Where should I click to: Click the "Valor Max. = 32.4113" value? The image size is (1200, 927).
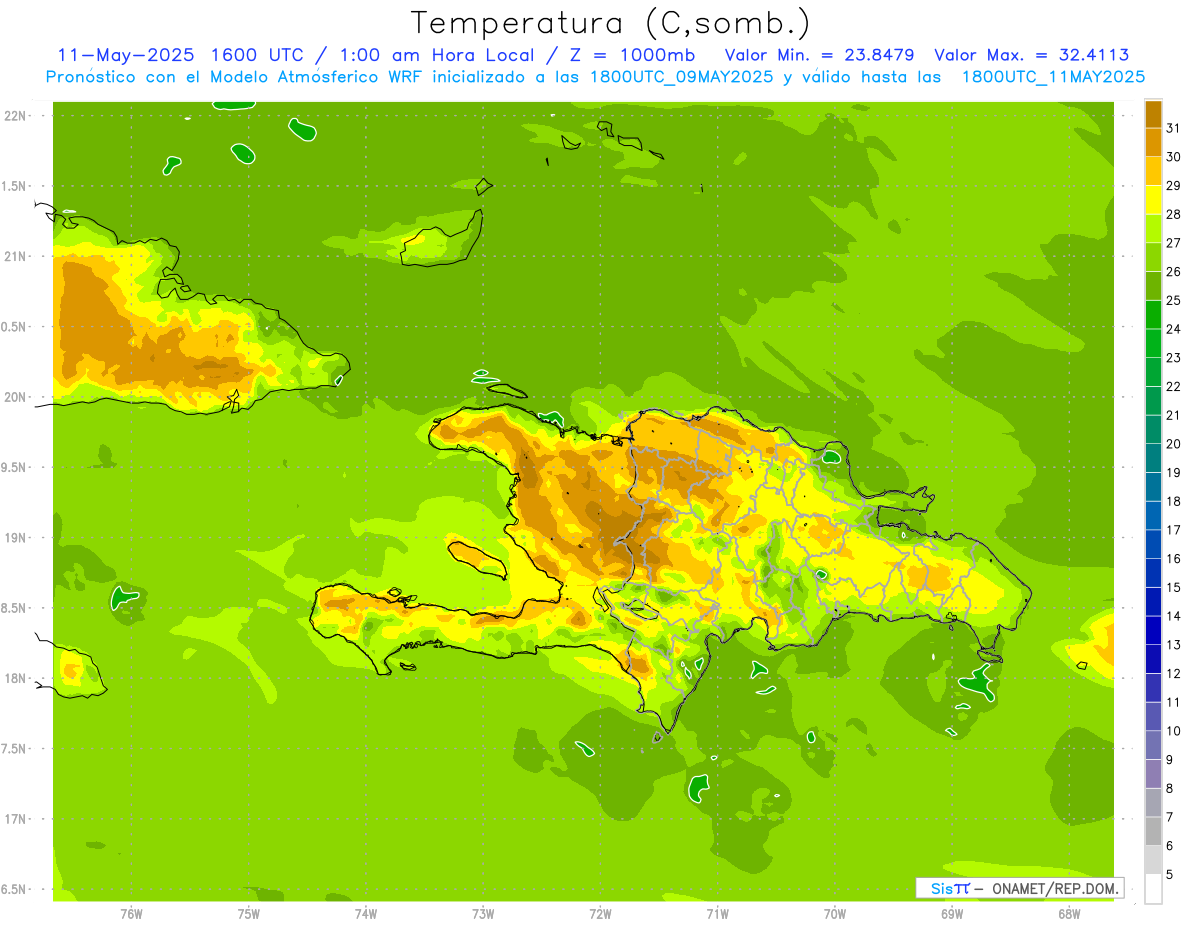pyautogui.click(x=1032, y=55)
